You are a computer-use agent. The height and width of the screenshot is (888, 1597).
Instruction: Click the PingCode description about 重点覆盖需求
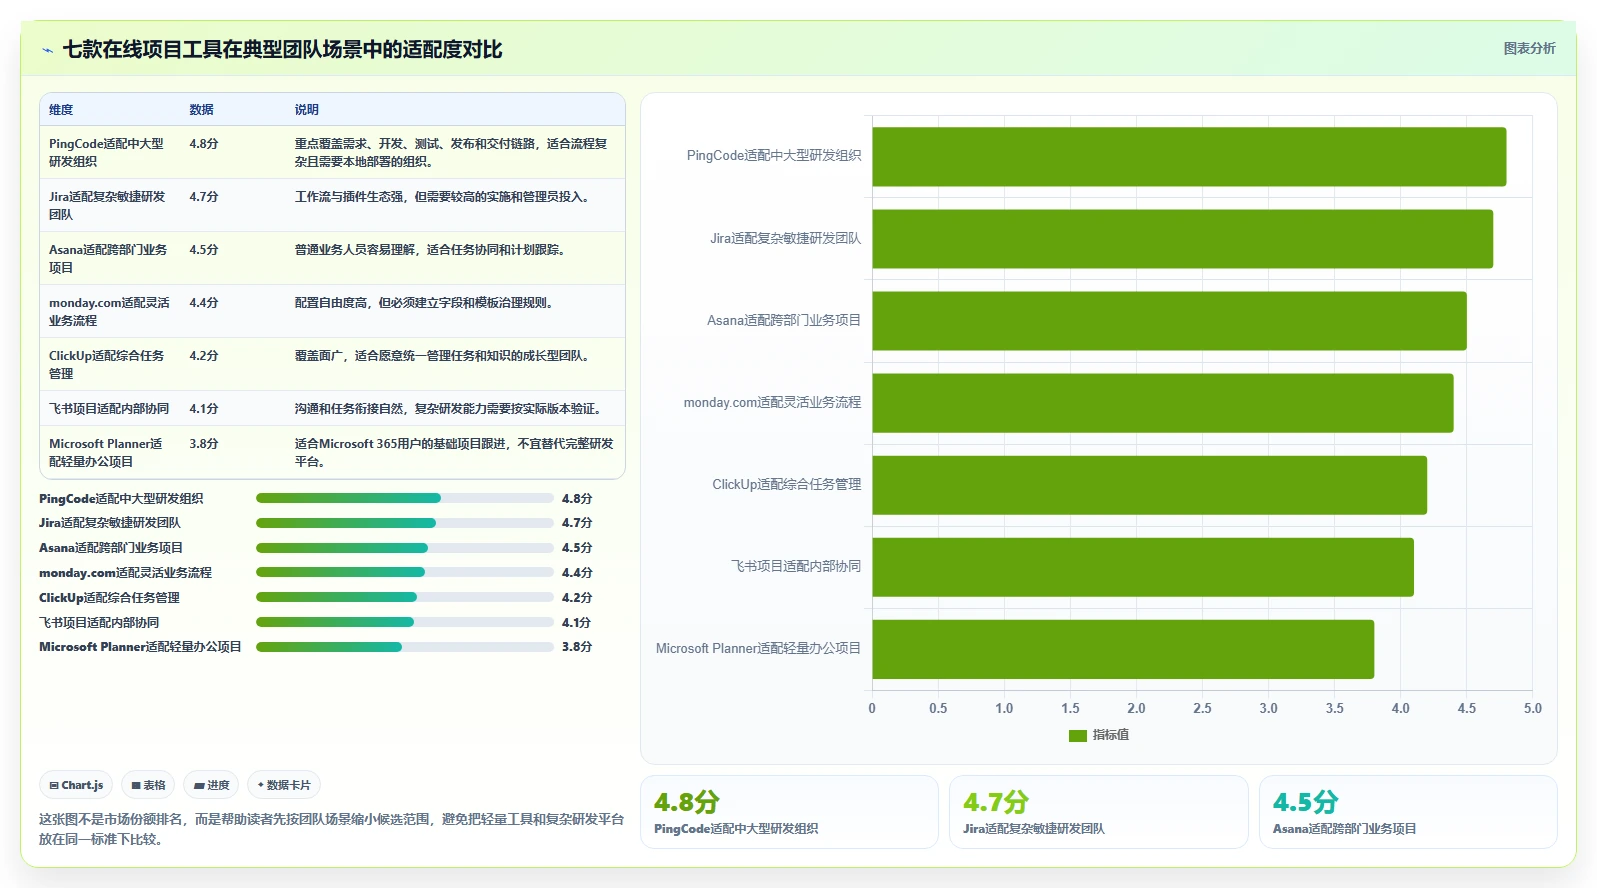[451, 153]
